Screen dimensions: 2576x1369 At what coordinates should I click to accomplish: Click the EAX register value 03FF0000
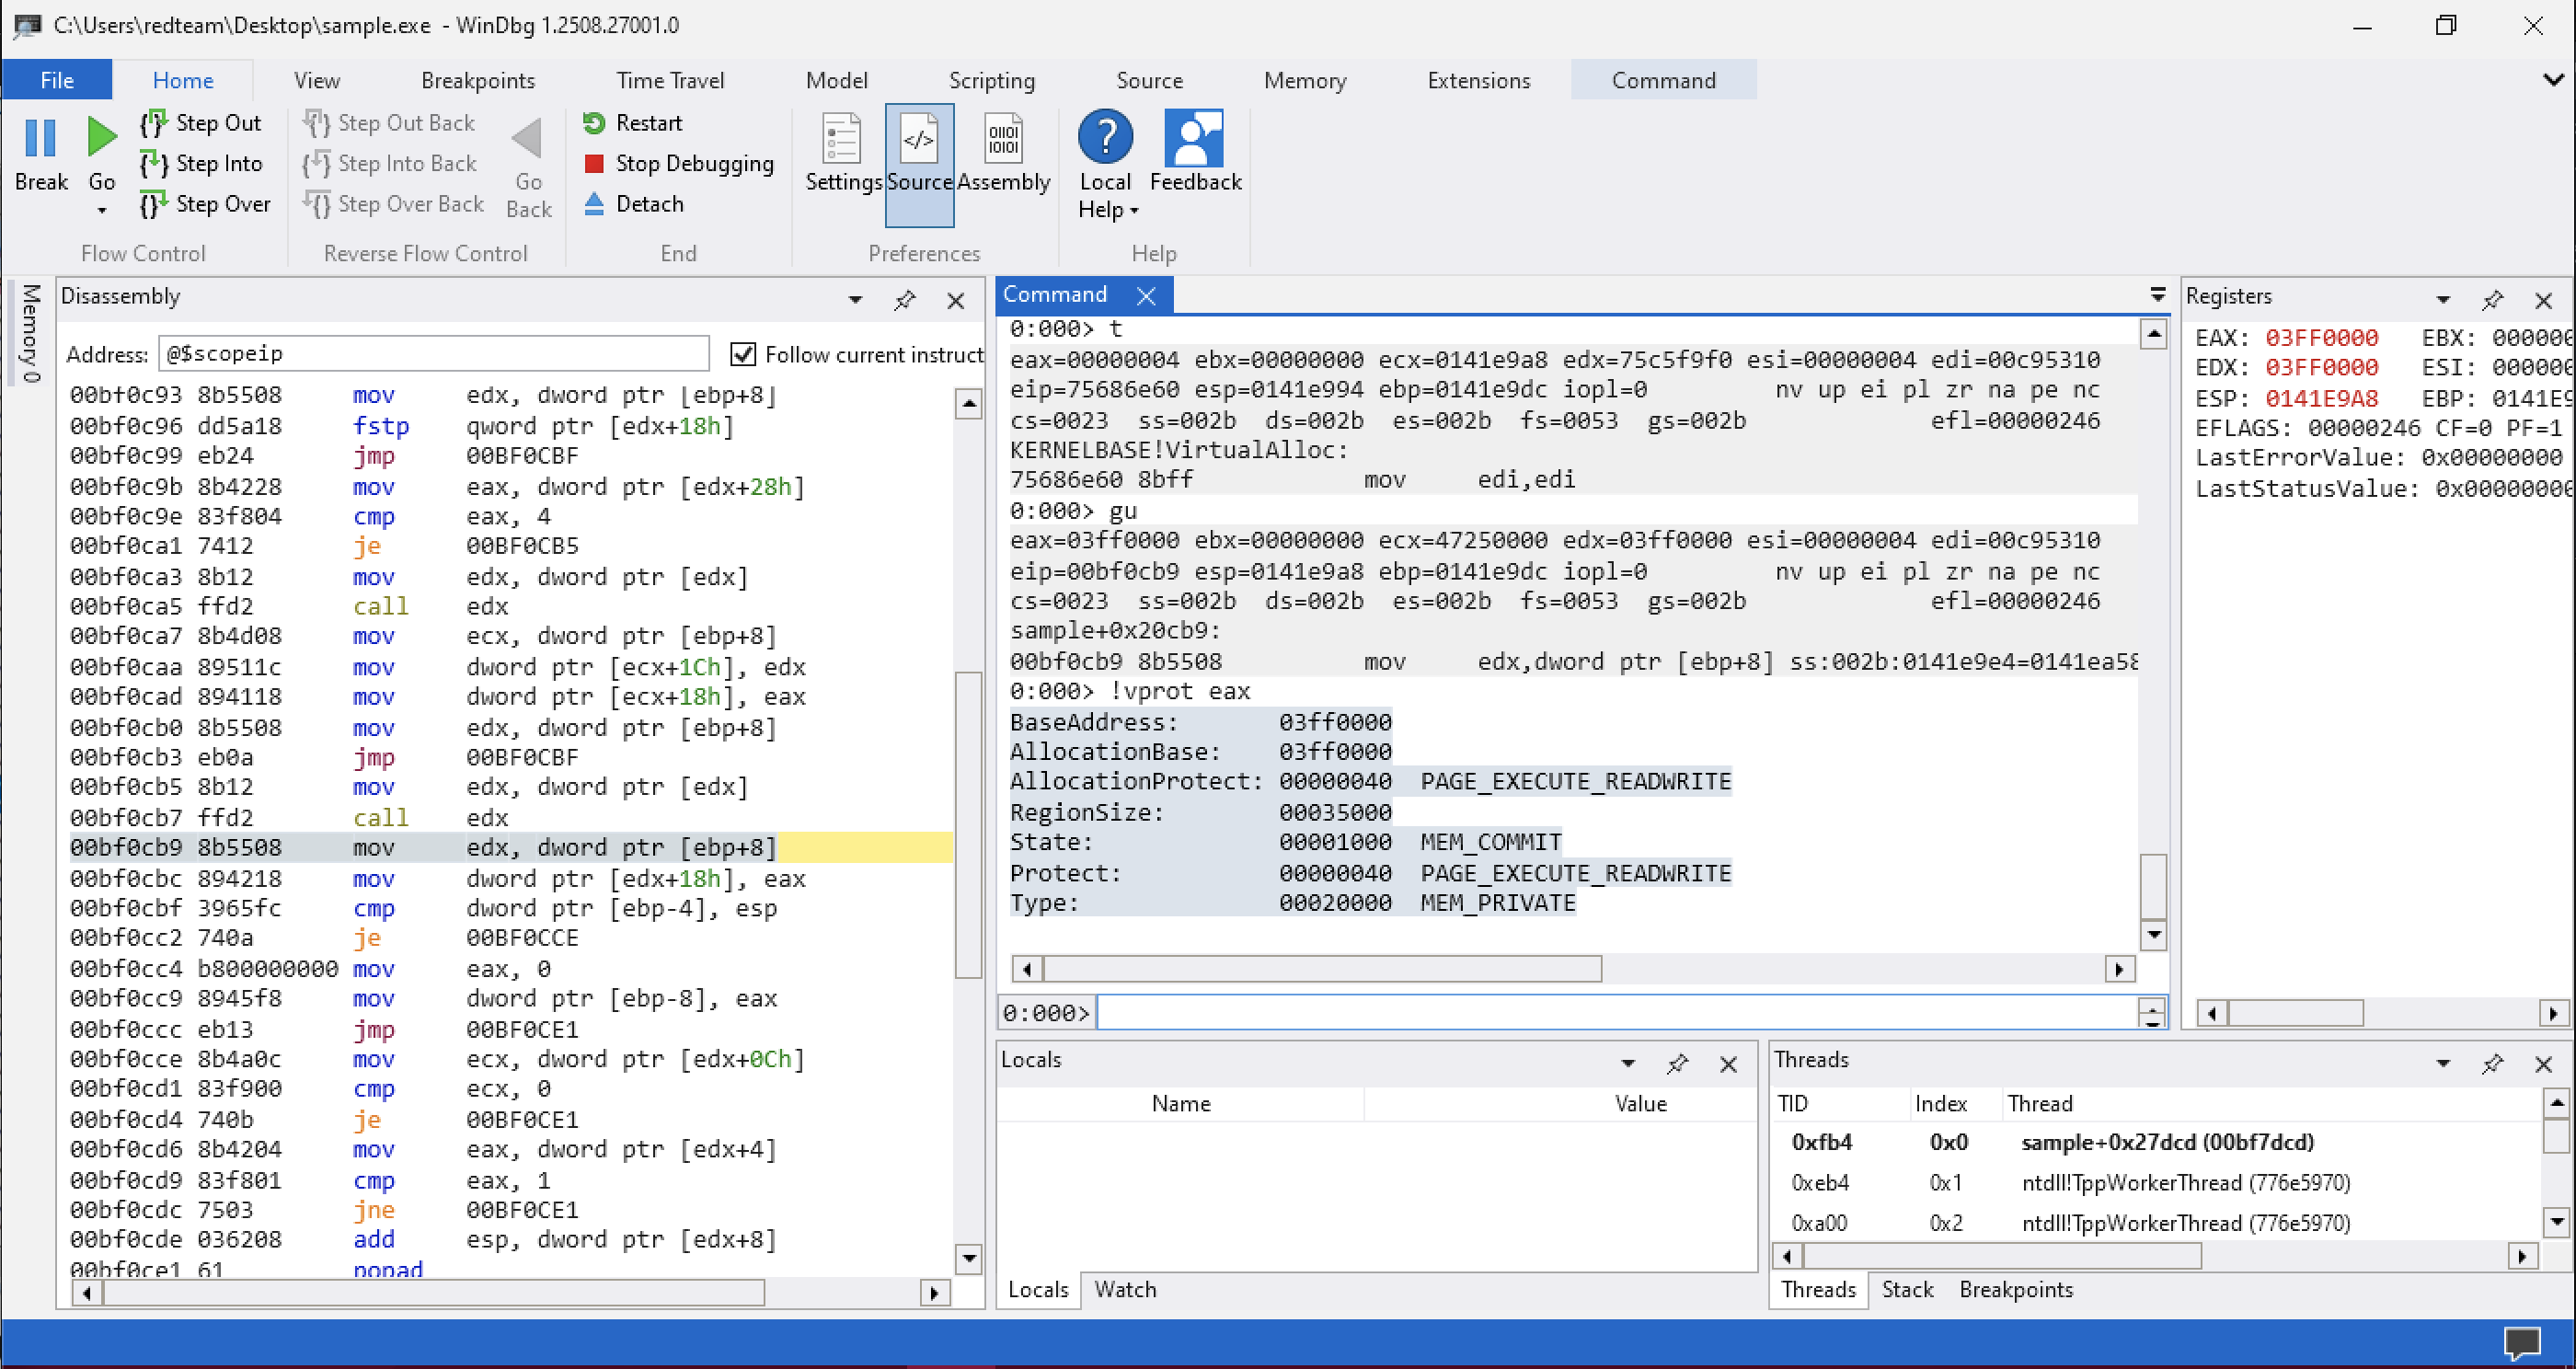click(2321, 338)
